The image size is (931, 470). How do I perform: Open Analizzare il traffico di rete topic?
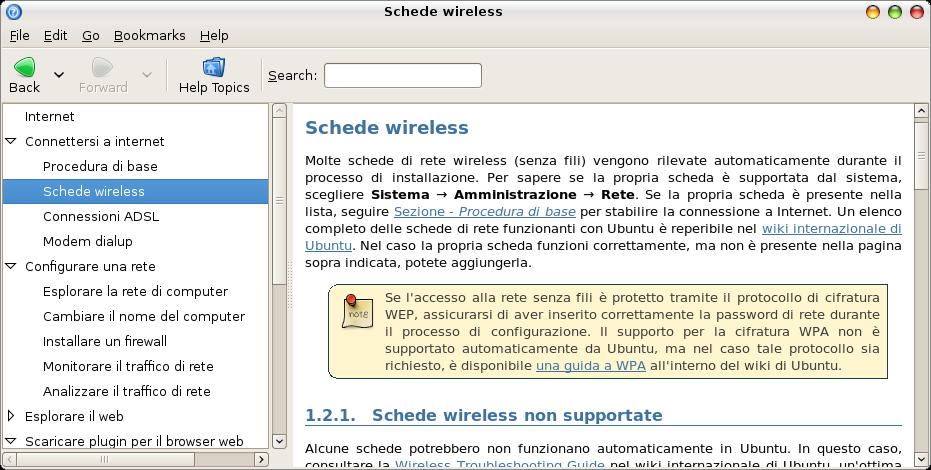pyautogui.click(x=126, y=390)
